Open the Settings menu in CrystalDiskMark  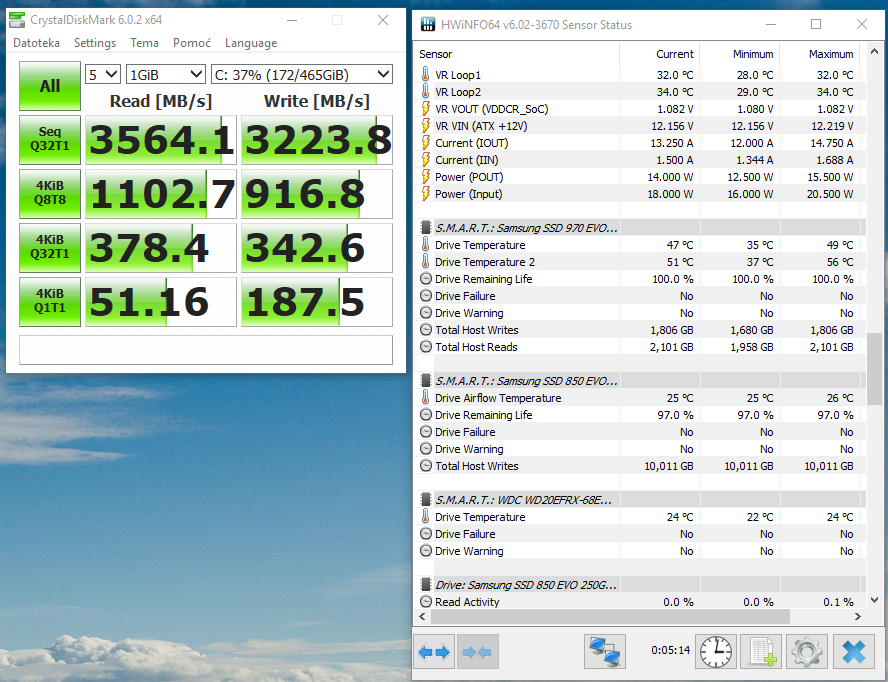coord(95,43)
